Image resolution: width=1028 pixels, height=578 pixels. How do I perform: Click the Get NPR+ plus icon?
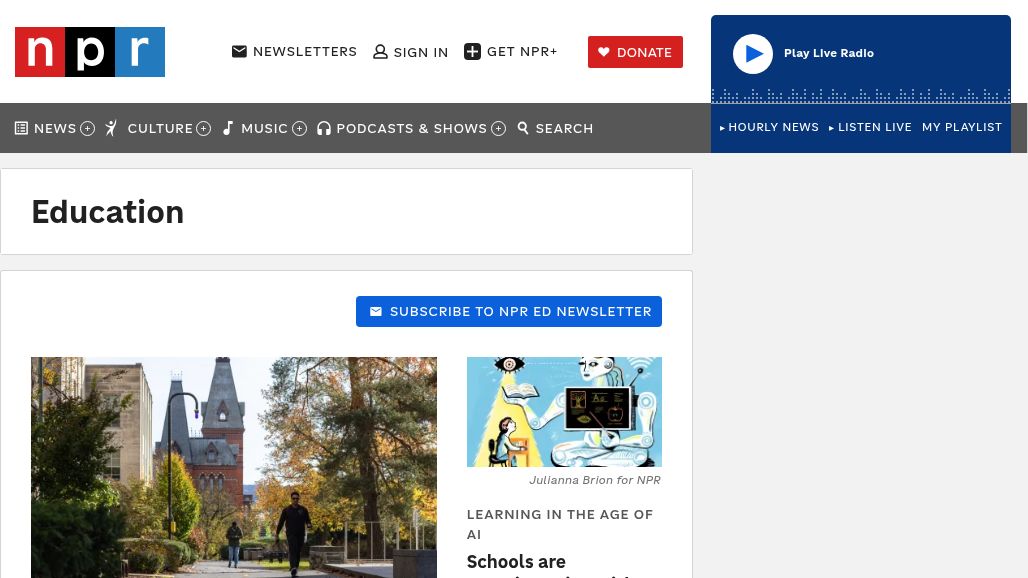[x=472, y=51]
